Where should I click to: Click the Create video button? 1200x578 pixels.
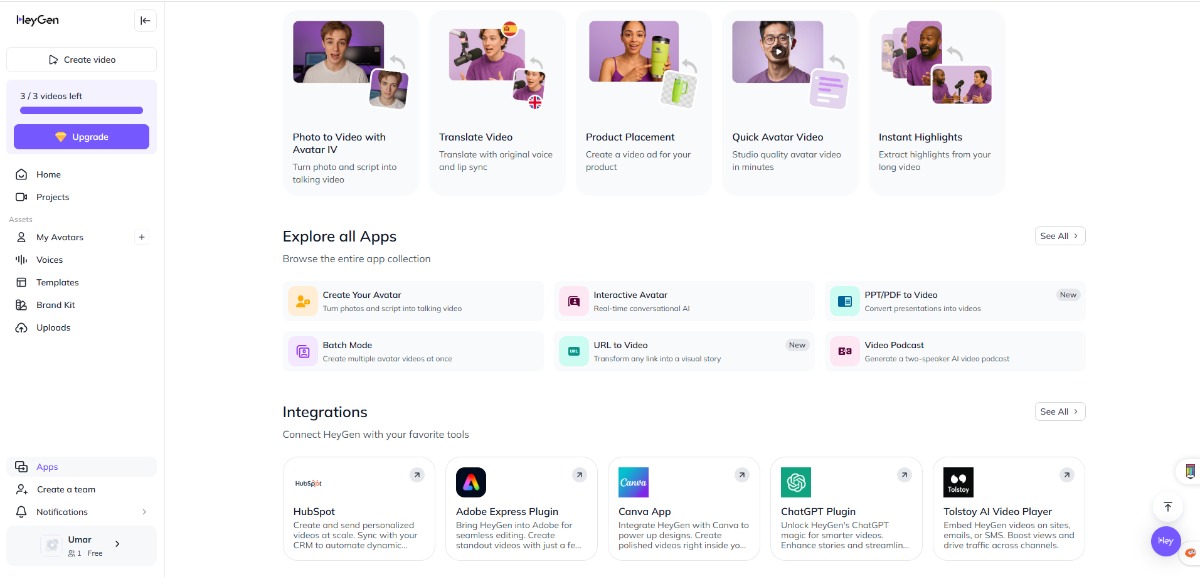[81, 60]
